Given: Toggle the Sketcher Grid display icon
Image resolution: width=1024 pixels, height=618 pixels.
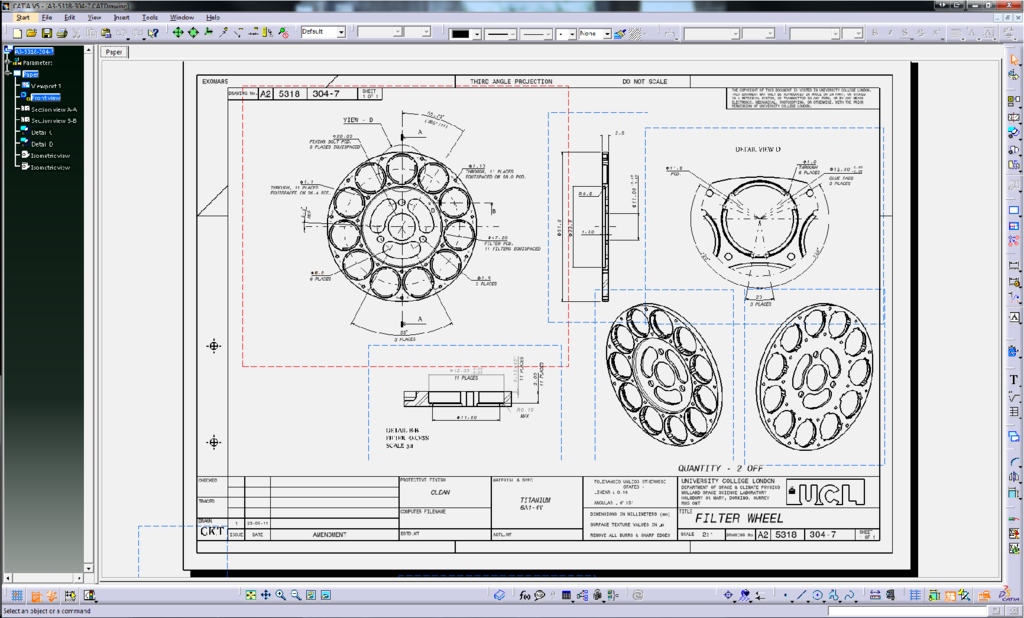Looking at the screenshot, I should [17, 596].
